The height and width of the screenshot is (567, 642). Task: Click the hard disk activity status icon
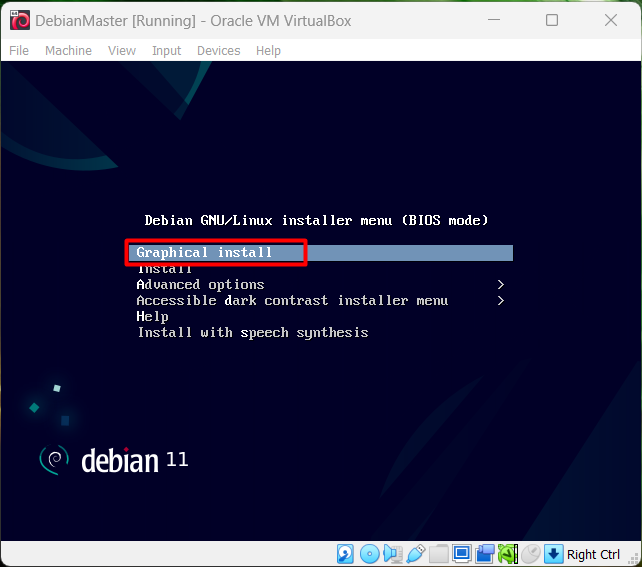click(345, 554)
